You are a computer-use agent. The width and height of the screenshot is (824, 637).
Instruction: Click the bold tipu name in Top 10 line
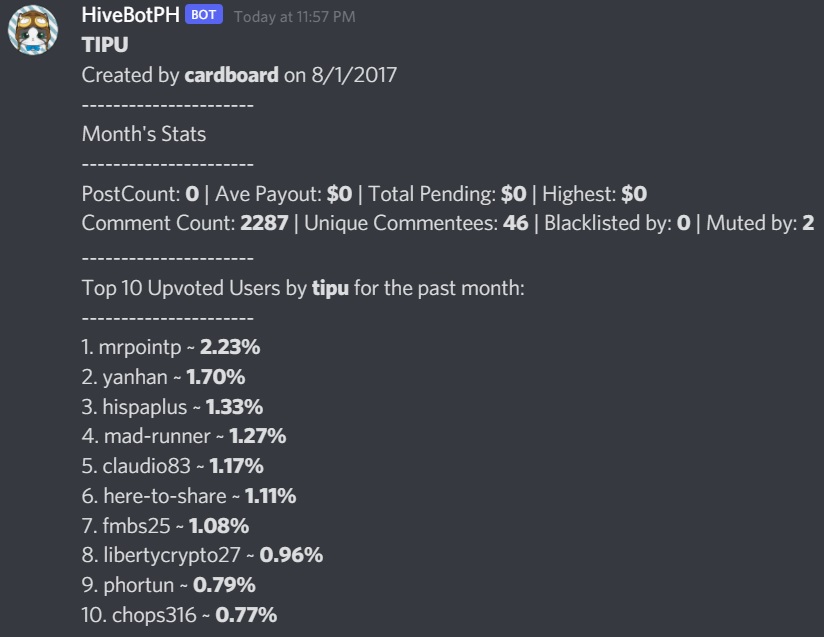click(x=330, y=288)
